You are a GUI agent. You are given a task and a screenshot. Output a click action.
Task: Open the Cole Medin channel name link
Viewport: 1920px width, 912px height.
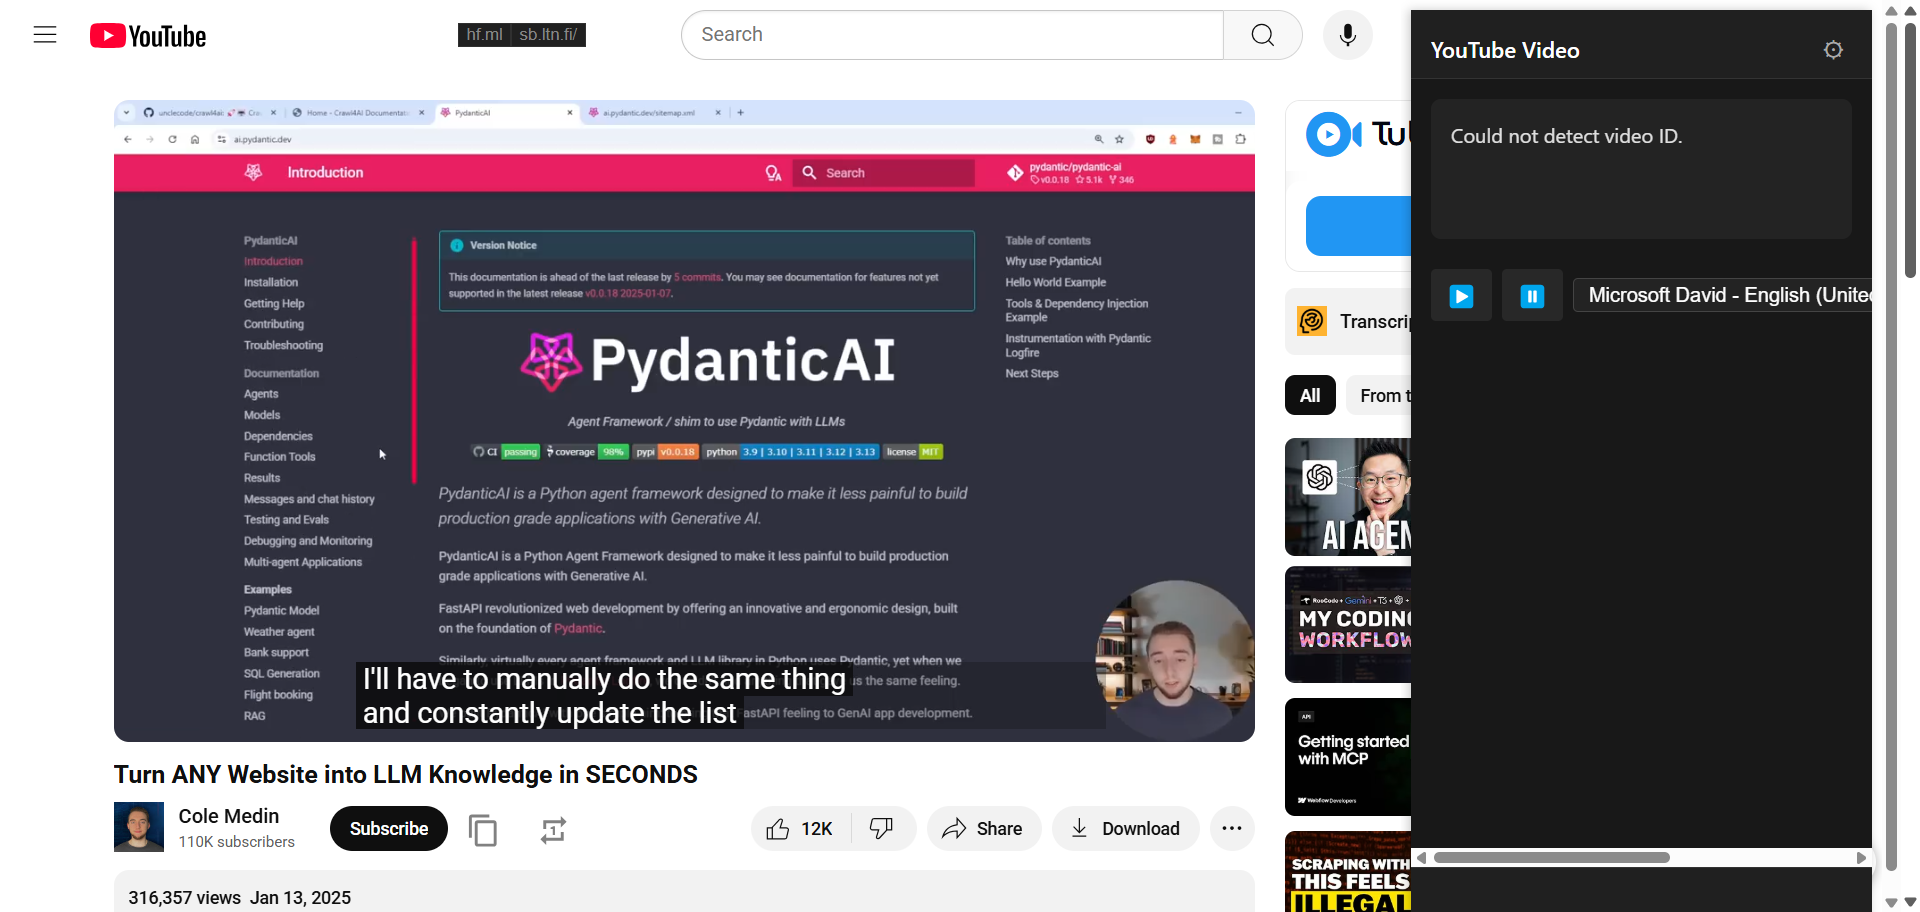click(x=229, y=816)
